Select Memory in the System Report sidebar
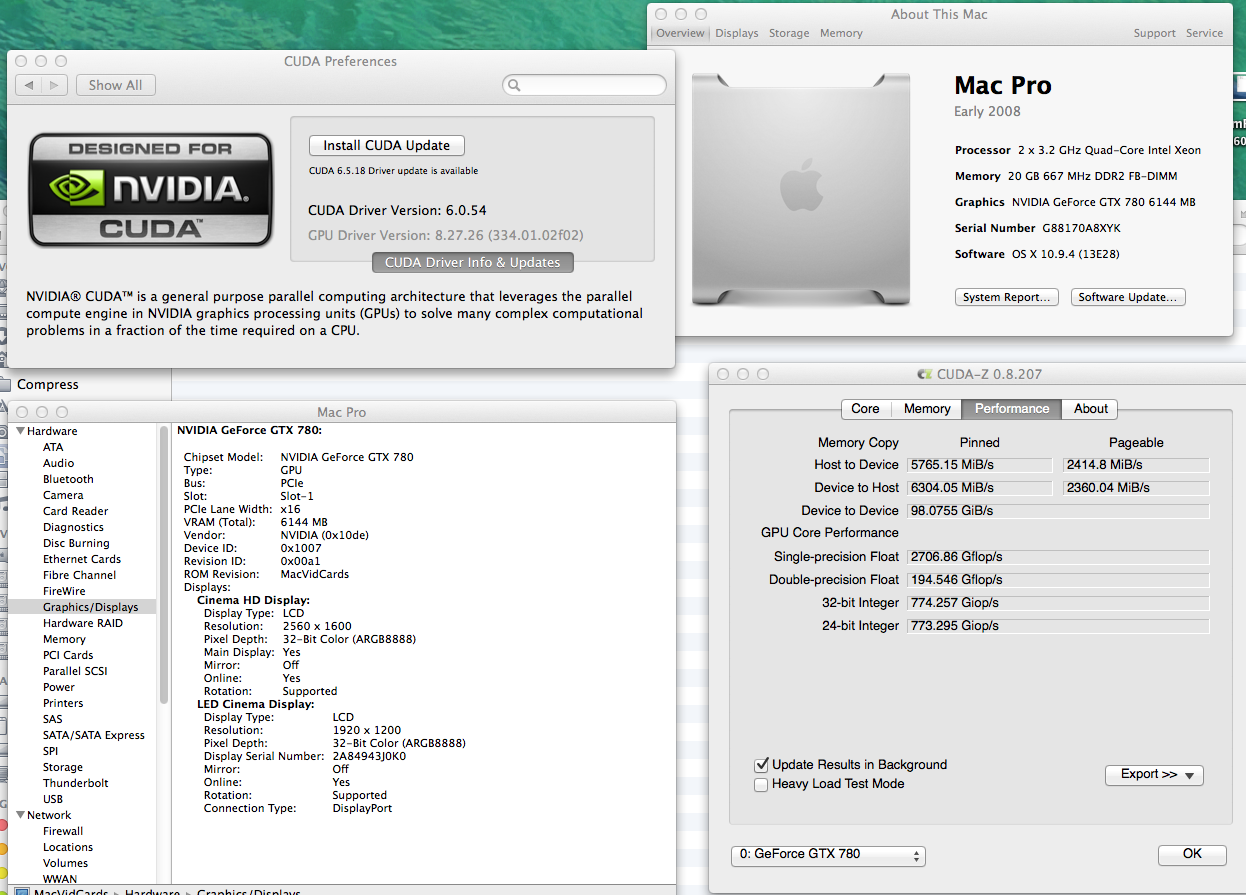This screenshot has height=895, width=1246. (x=64, y=640)
